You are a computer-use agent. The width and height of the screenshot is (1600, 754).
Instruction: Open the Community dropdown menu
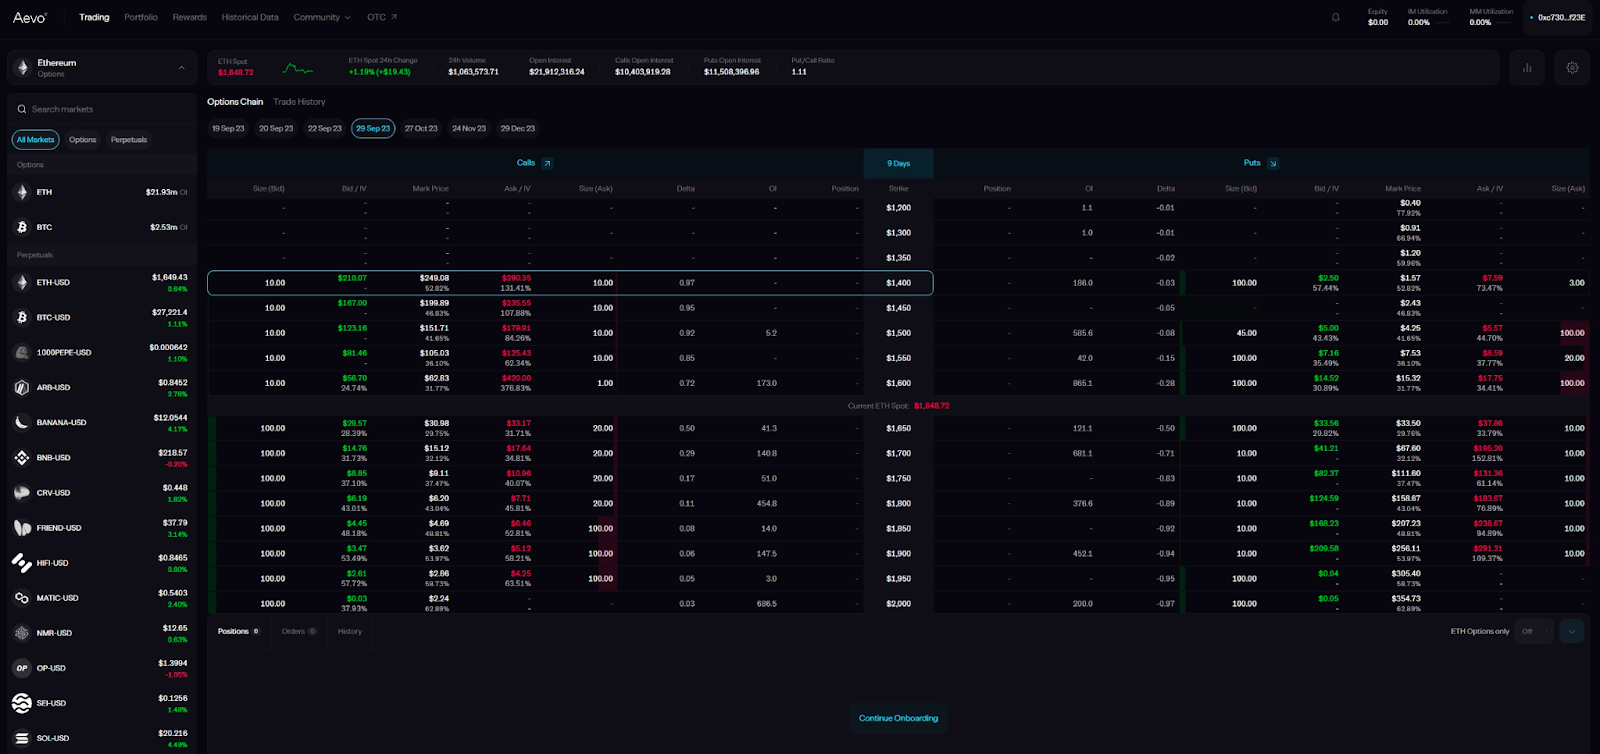[x=321, y=17]
